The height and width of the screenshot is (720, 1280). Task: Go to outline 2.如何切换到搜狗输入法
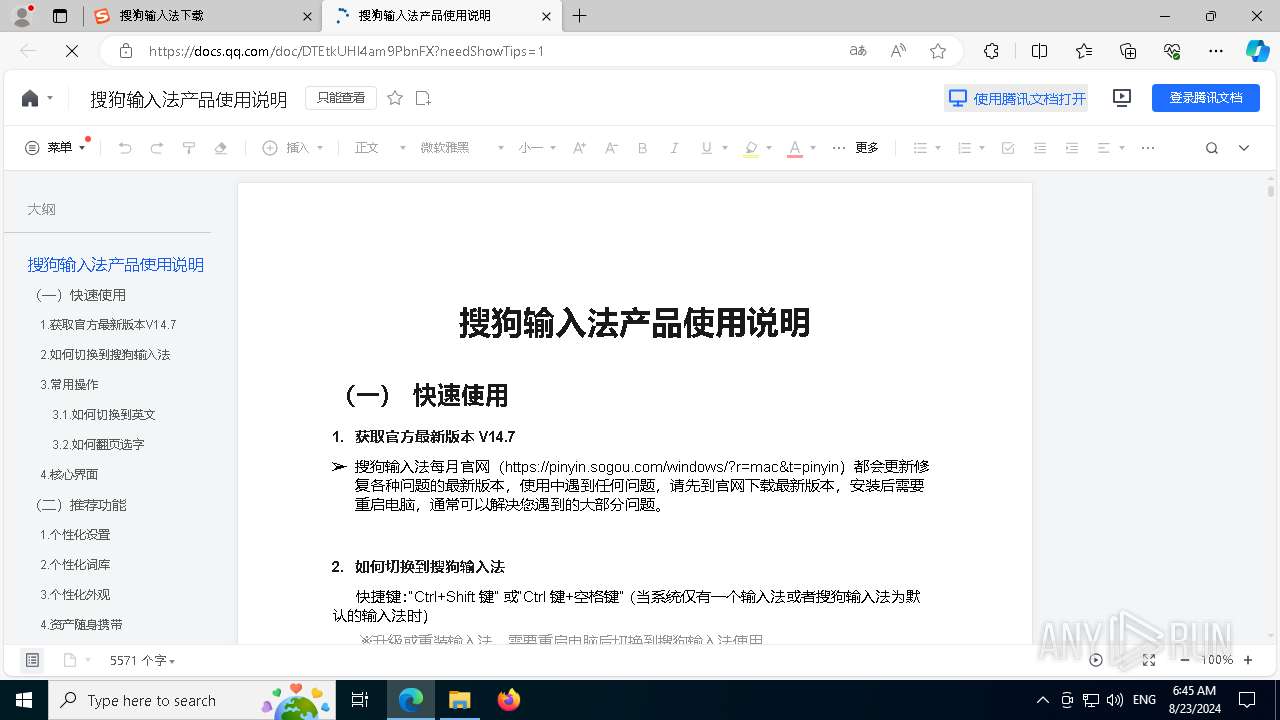[x=105, y=355]
